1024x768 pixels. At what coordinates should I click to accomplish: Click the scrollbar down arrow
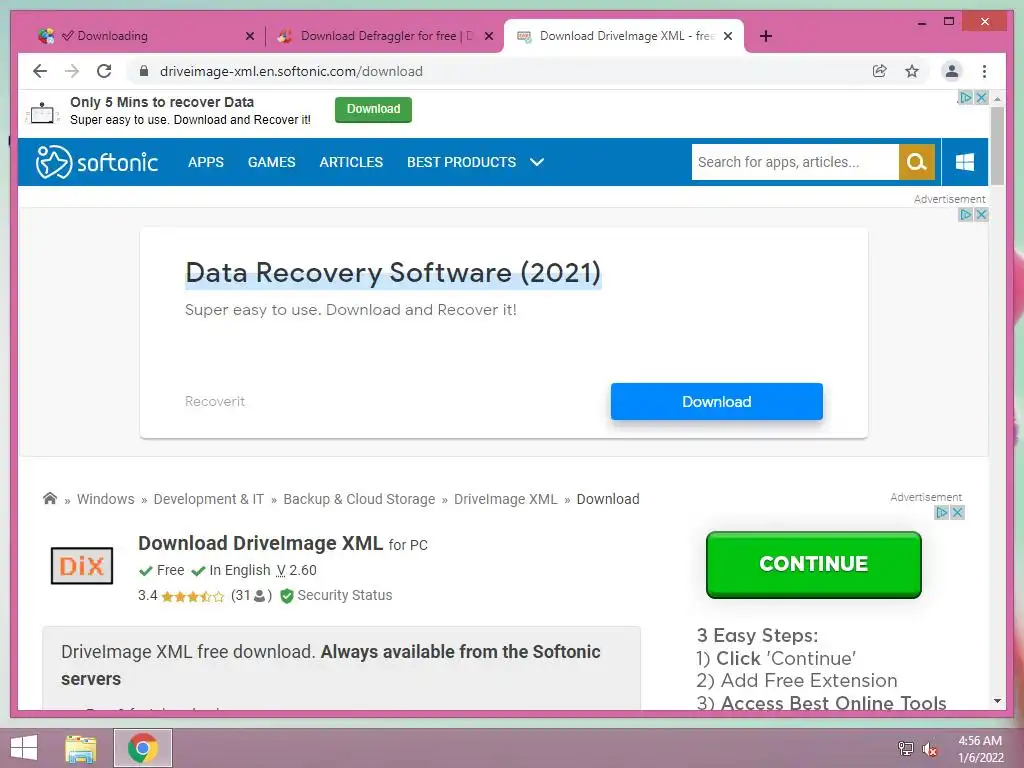tap(997, 701)
